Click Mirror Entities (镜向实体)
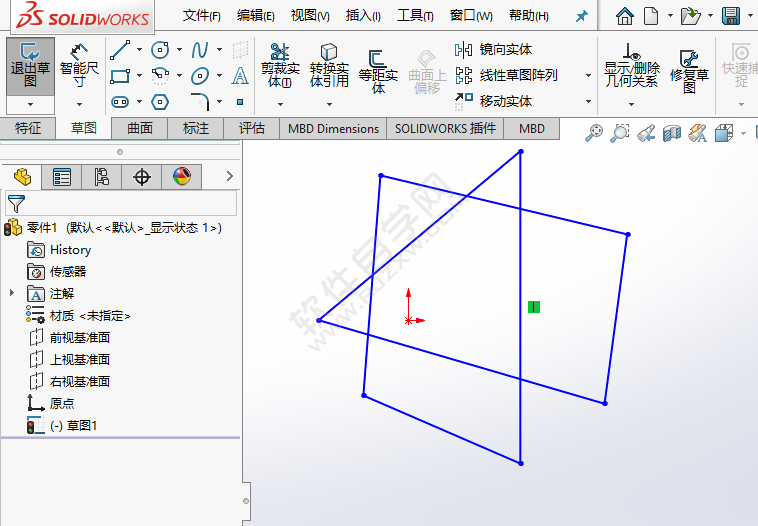 493,49
